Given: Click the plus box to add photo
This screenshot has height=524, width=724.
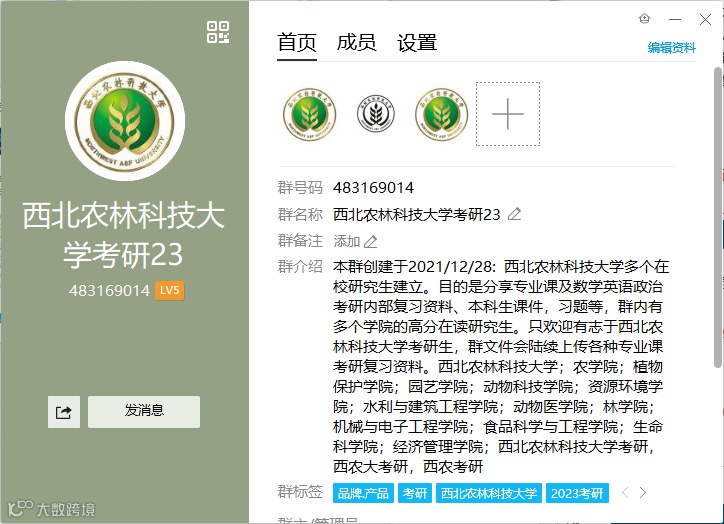Looking at the screenshot, I should 508,114.
